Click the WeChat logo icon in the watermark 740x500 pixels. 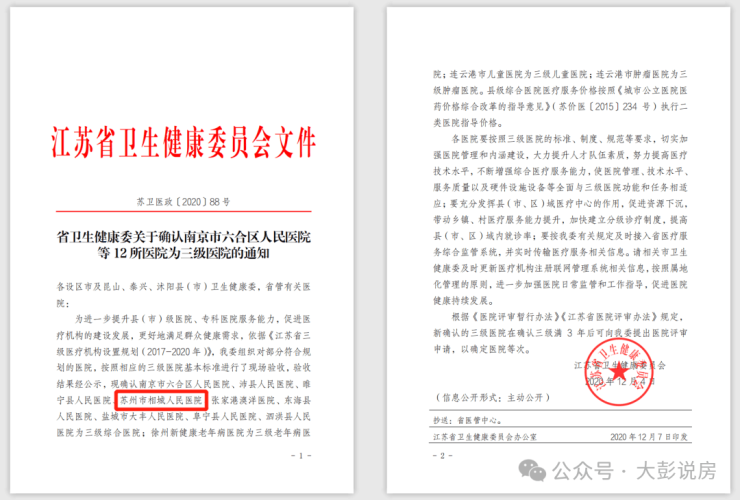[x=532, y=470]
